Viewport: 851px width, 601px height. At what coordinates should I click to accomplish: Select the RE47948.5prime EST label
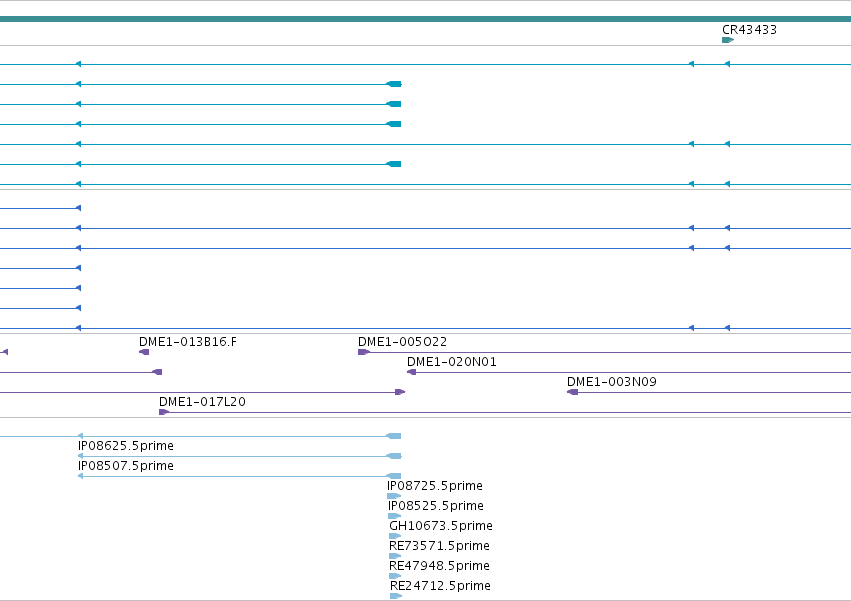coord(439,566)
